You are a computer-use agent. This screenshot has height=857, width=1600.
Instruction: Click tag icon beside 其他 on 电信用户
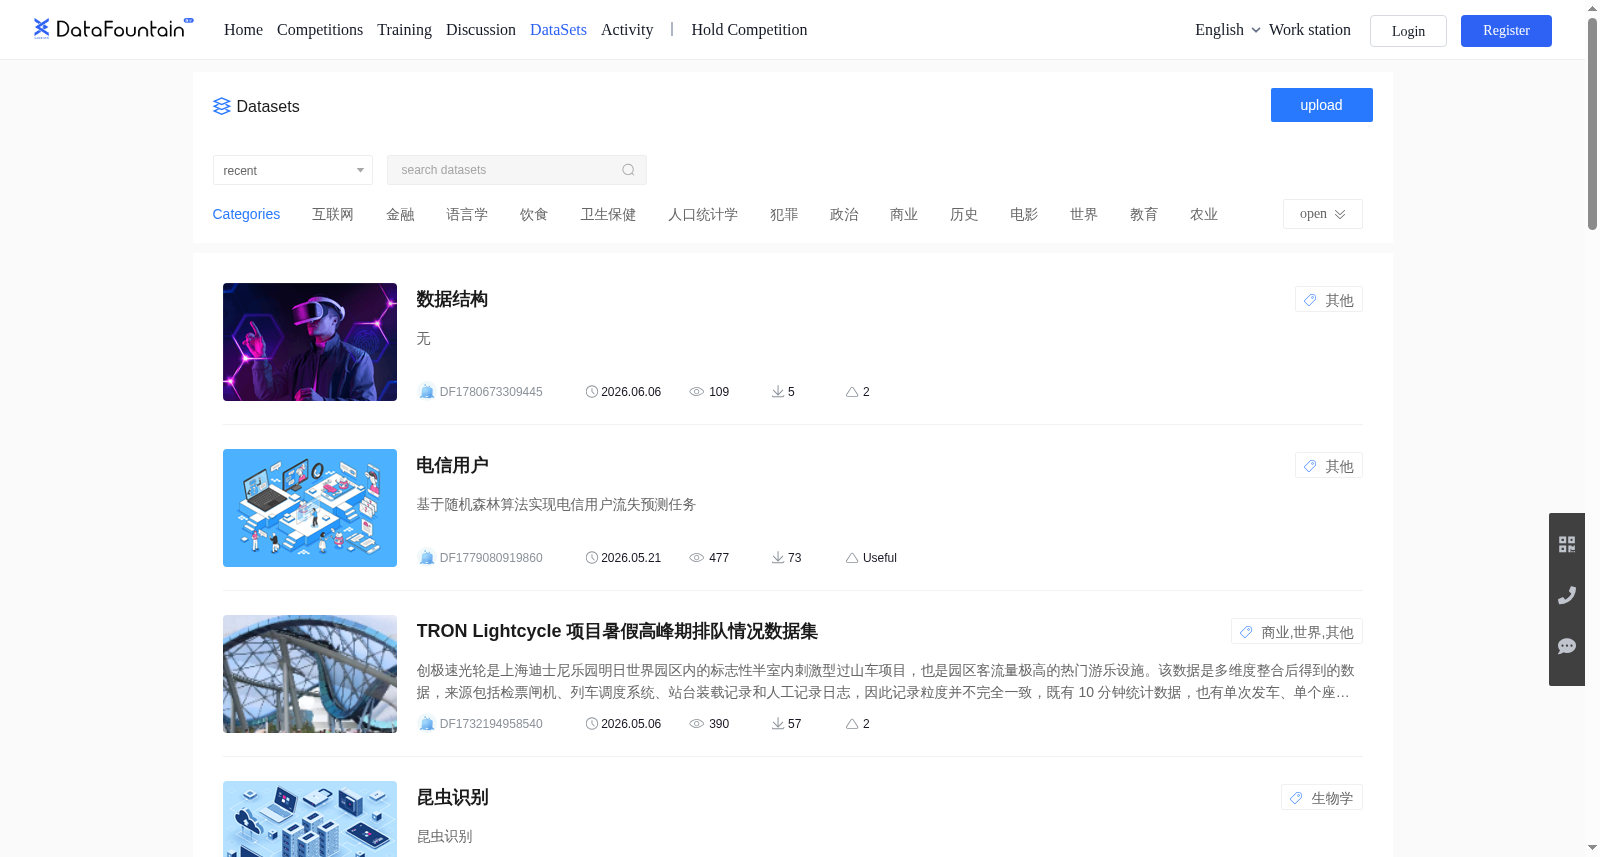pos(1310,466)
